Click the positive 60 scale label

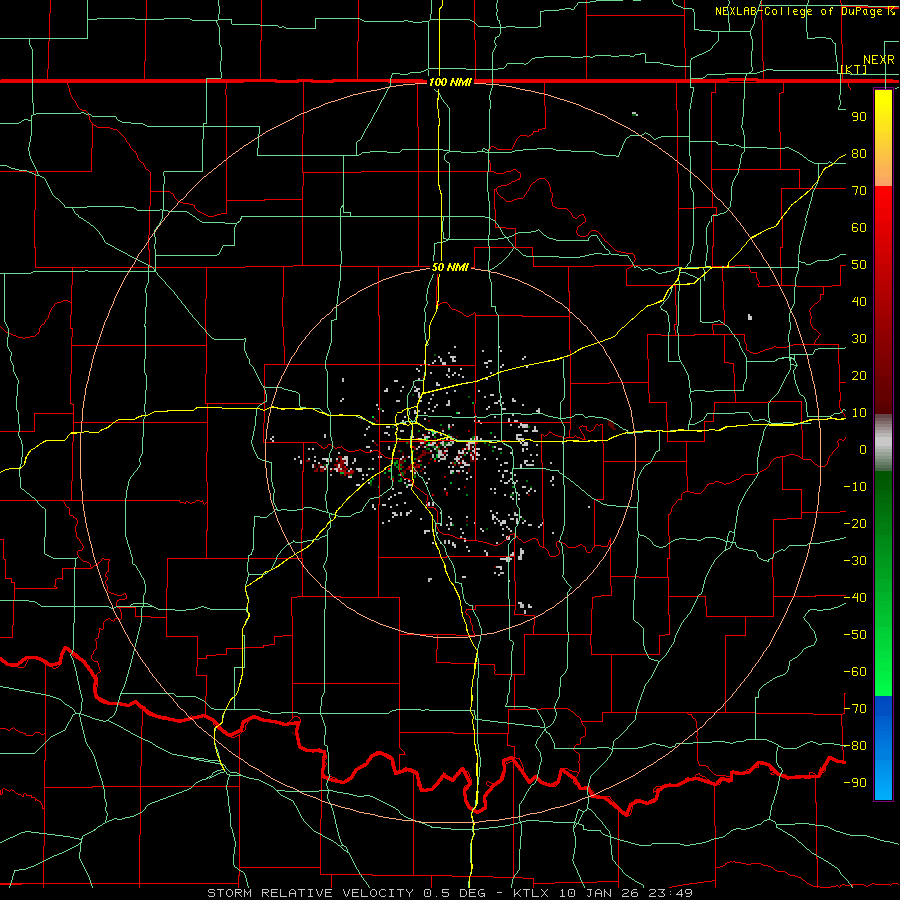click(x=859, y=228)
